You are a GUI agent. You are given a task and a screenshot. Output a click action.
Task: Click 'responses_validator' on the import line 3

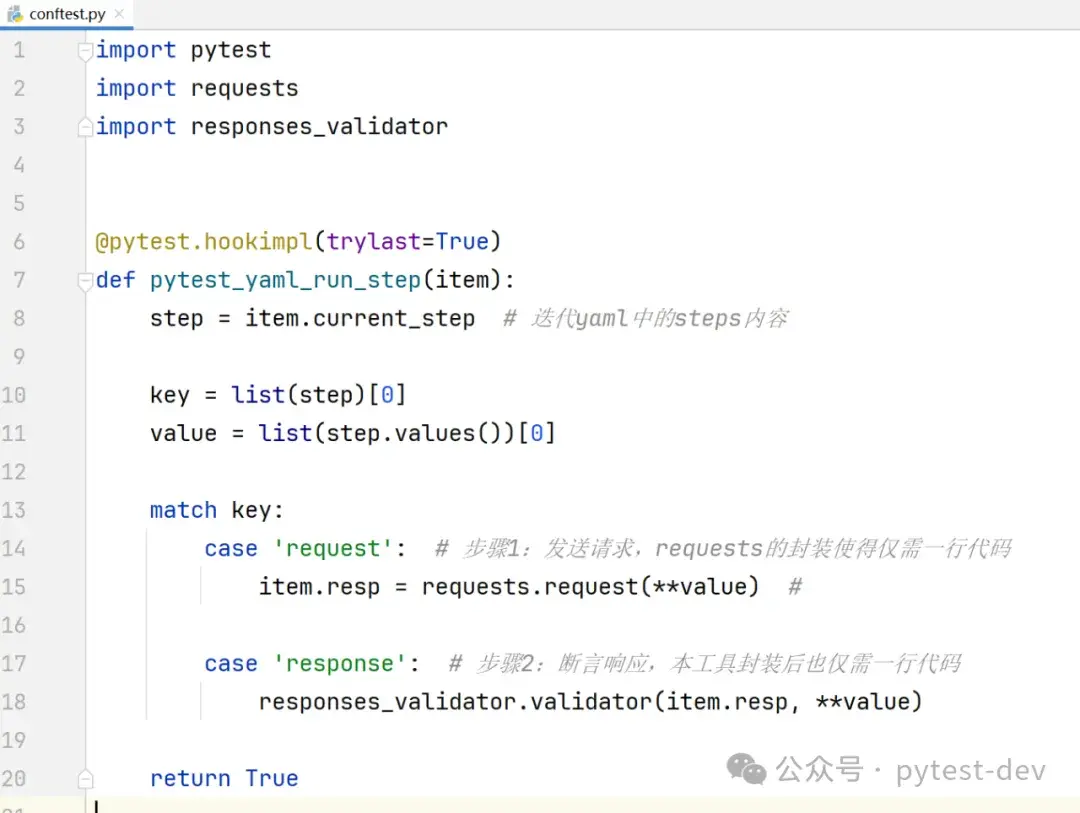(319, 127)
